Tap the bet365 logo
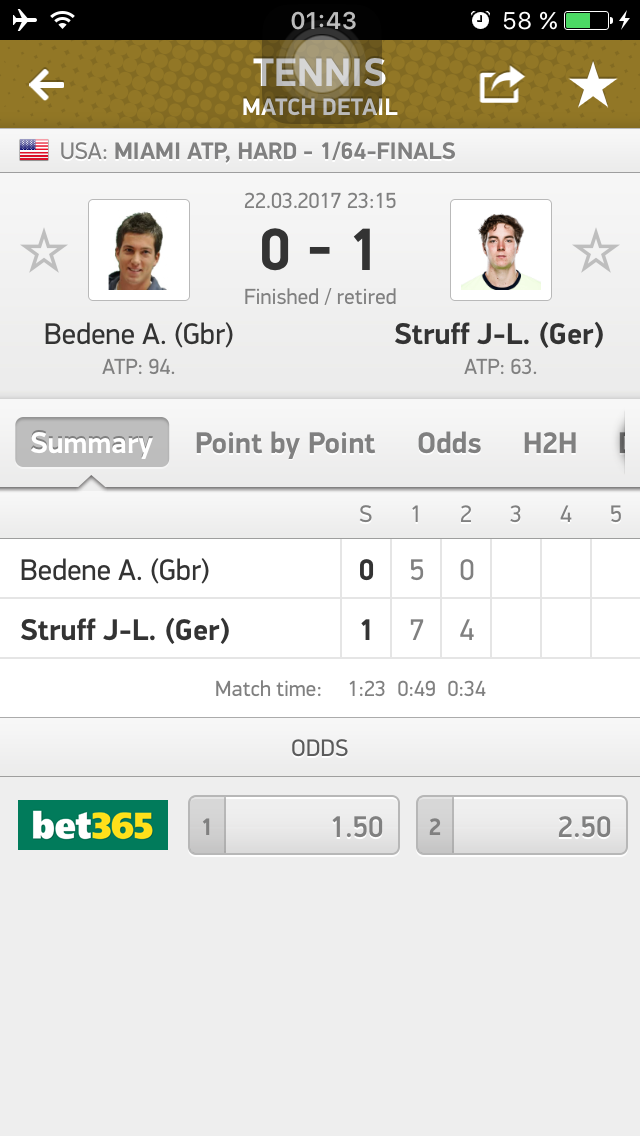The width and height of the screenshot is (640, 1136). point(93,826)
